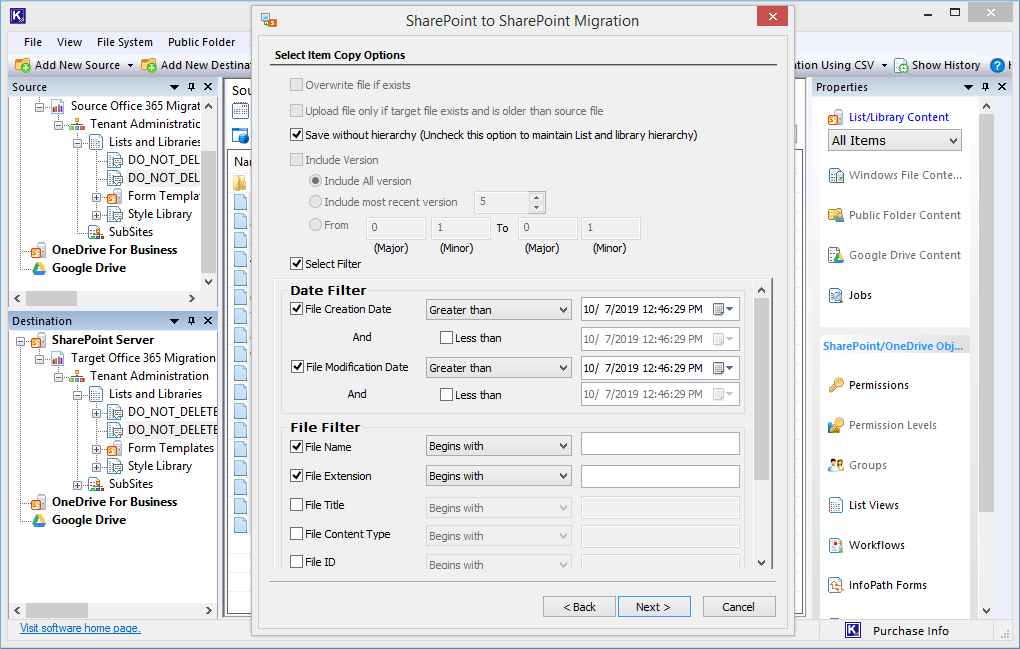1020x649 pixels.
Task: Click the Purchase Info icon
Action: (x=853, y=630)
